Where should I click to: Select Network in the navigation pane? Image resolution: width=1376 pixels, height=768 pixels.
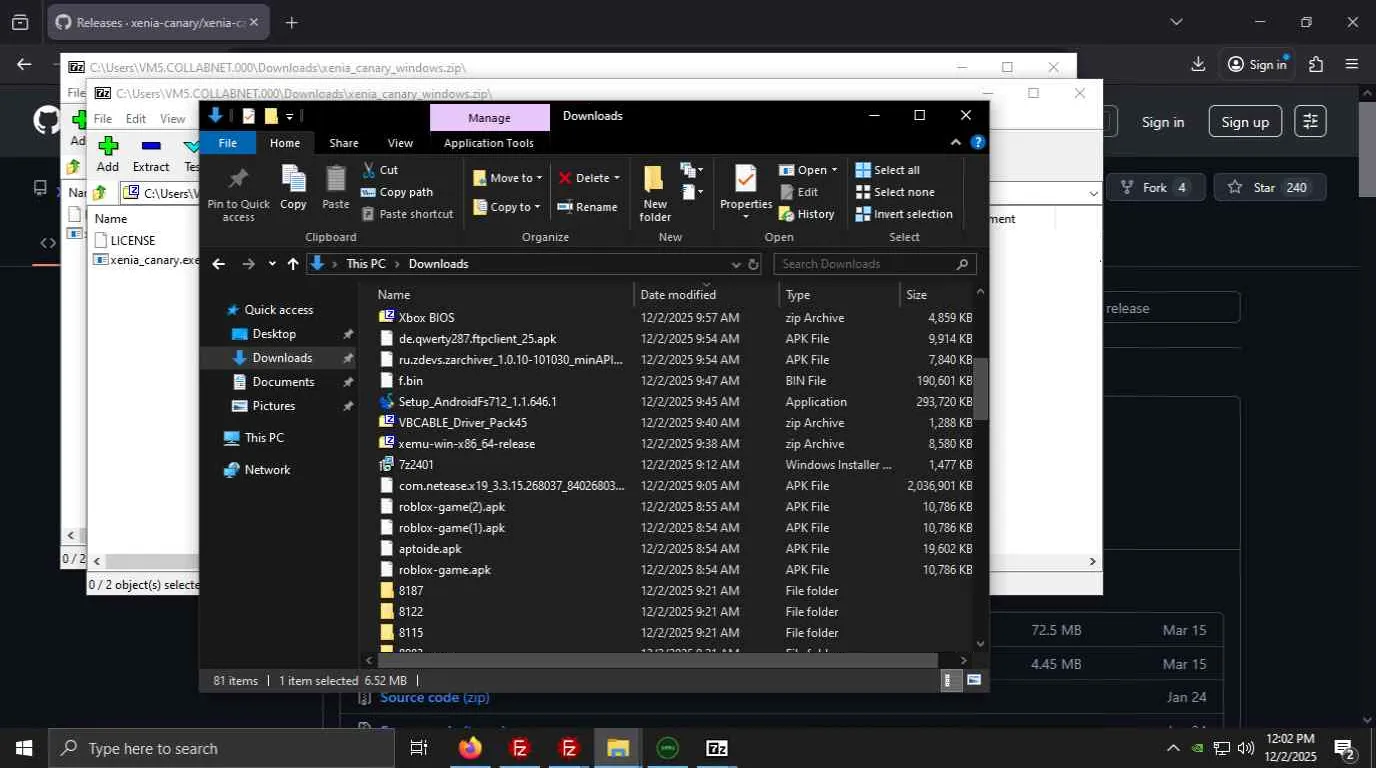coord(267,470)
